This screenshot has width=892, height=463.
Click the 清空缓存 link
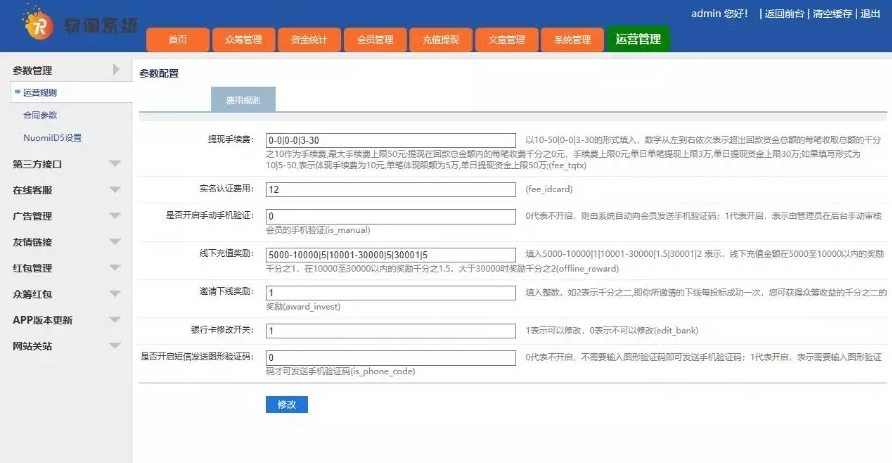coord(832,14)
